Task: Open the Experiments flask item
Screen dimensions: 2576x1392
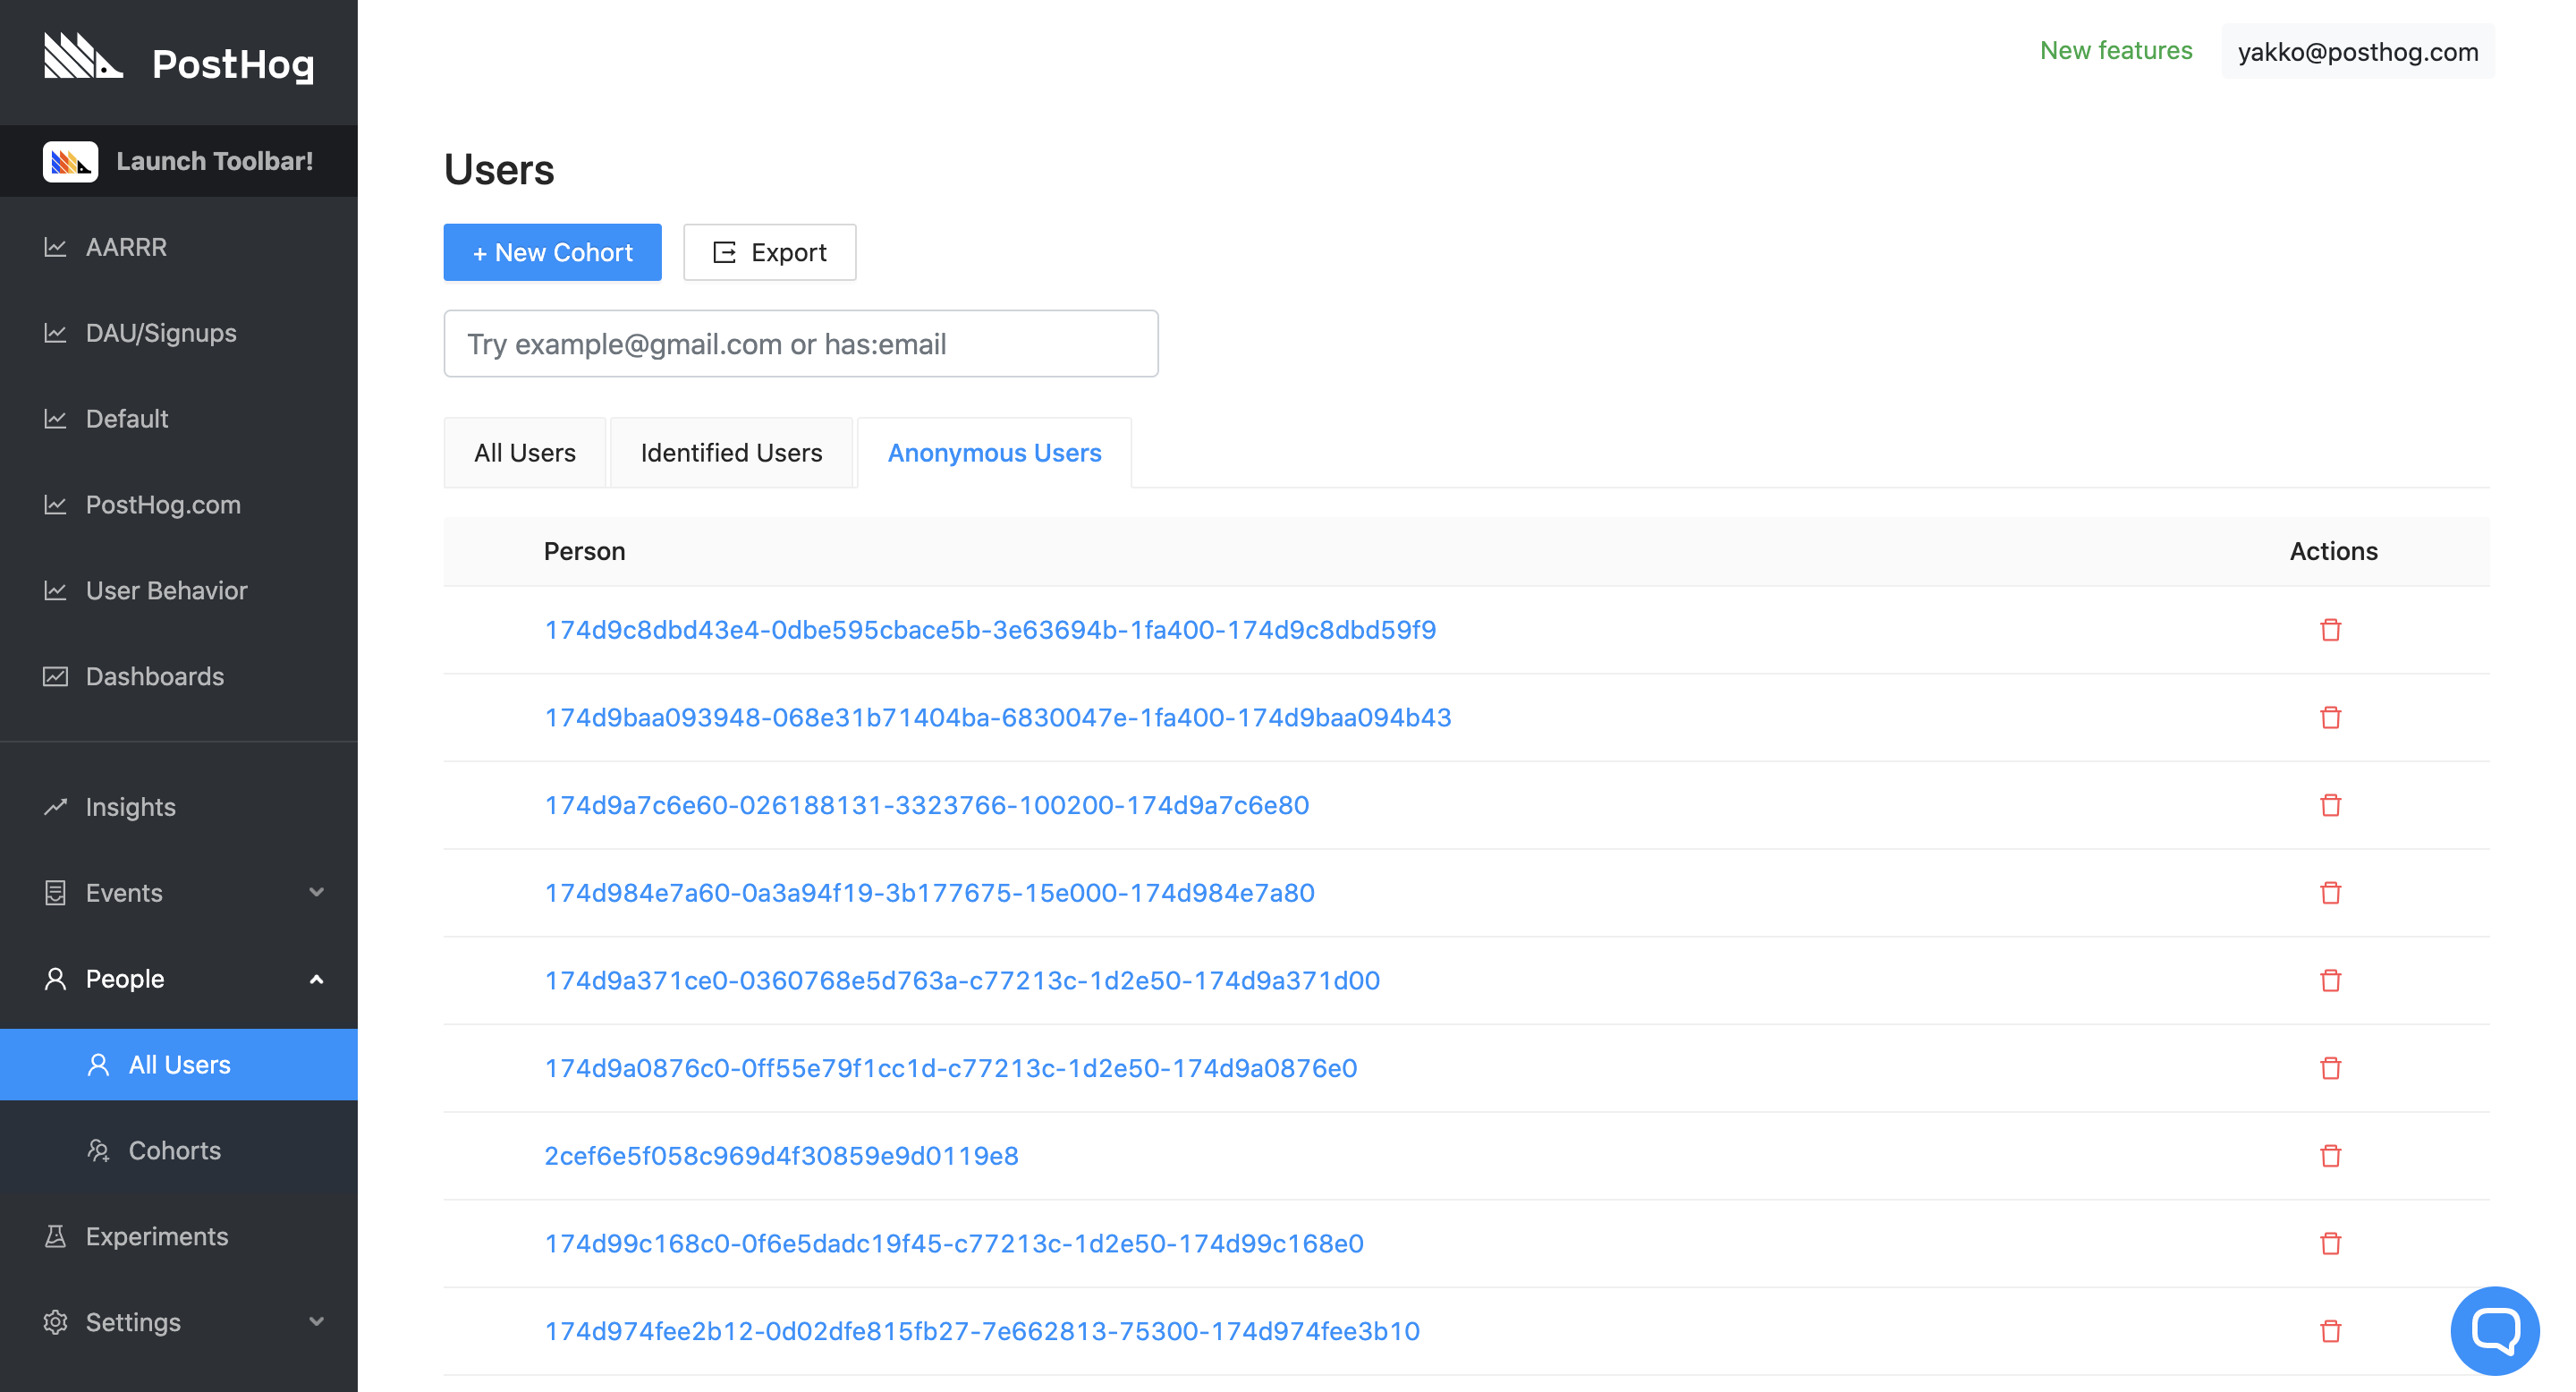Action: [156, 1236]
